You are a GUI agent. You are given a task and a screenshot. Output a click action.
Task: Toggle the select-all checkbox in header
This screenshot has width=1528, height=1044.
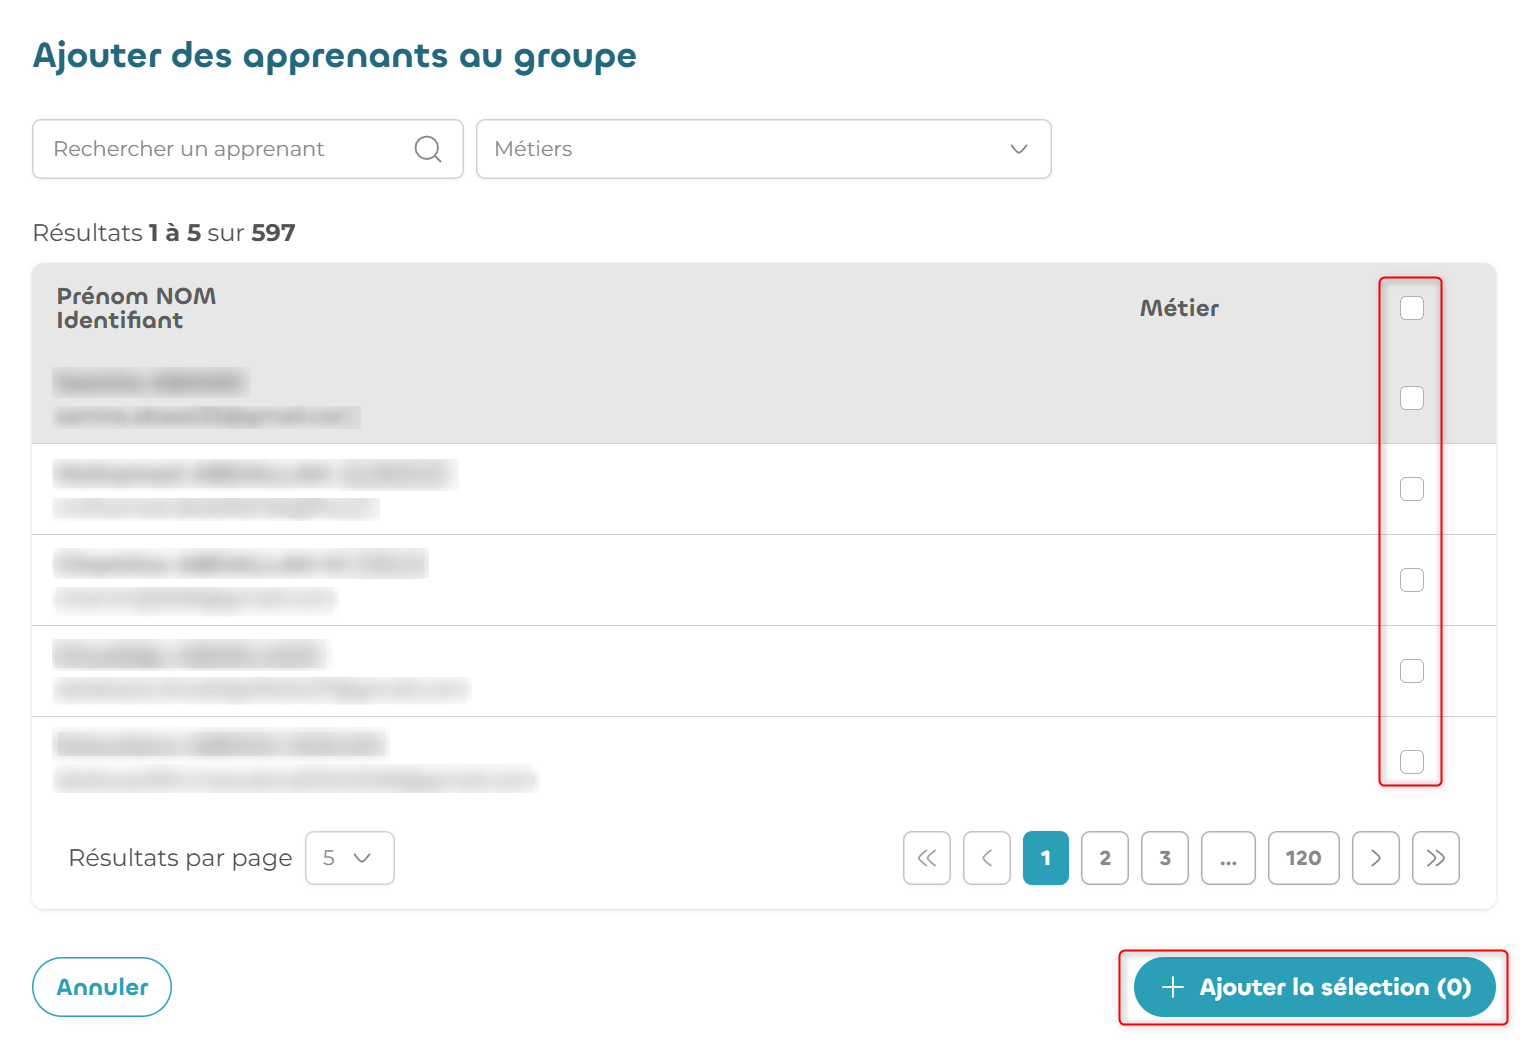click(1412, 308)
